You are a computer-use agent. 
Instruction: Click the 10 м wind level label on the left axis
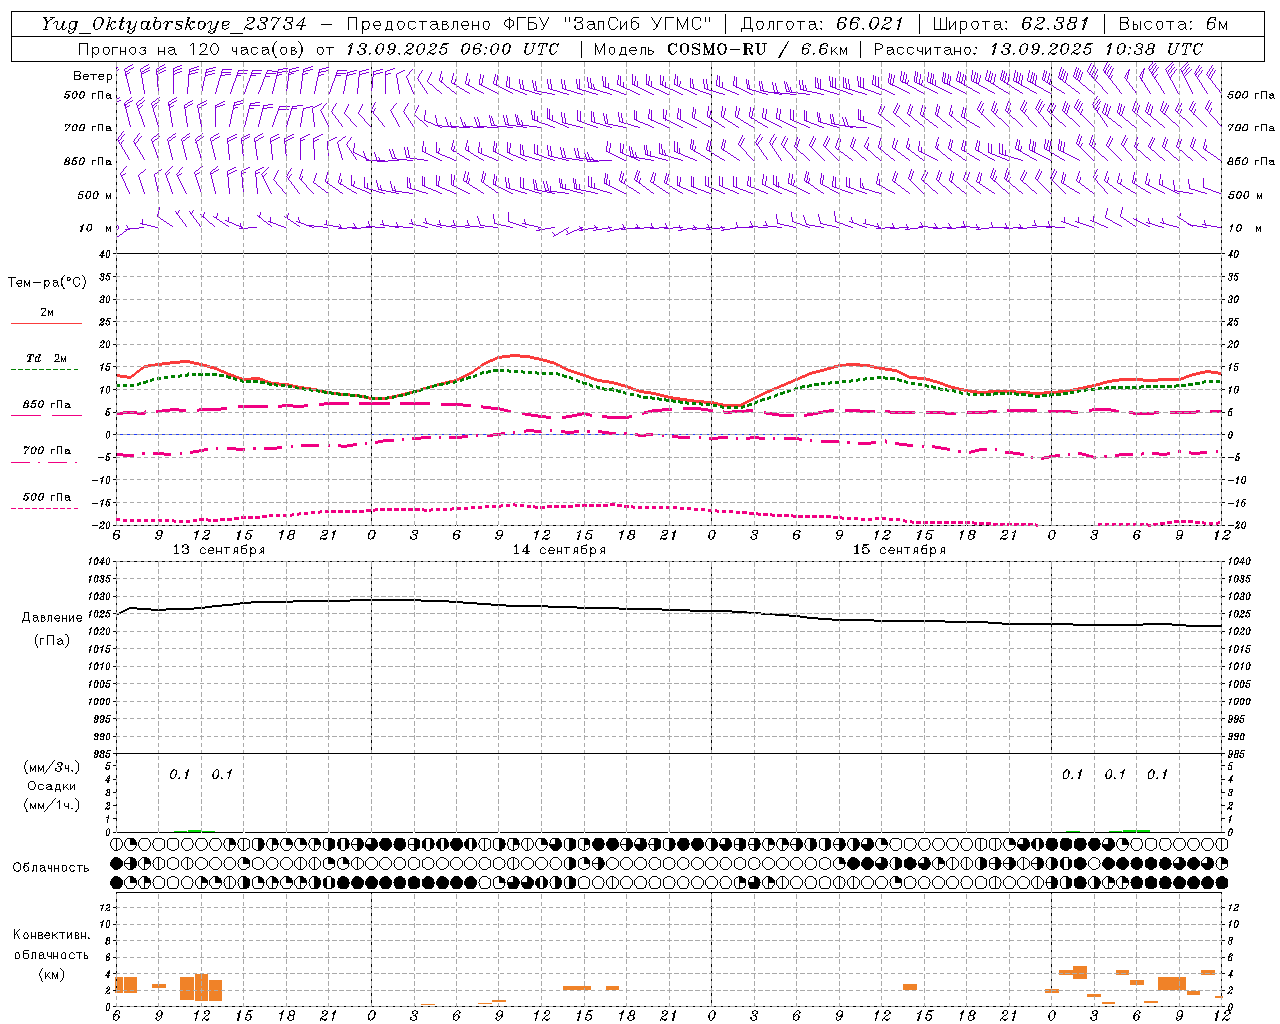[96, 228]
